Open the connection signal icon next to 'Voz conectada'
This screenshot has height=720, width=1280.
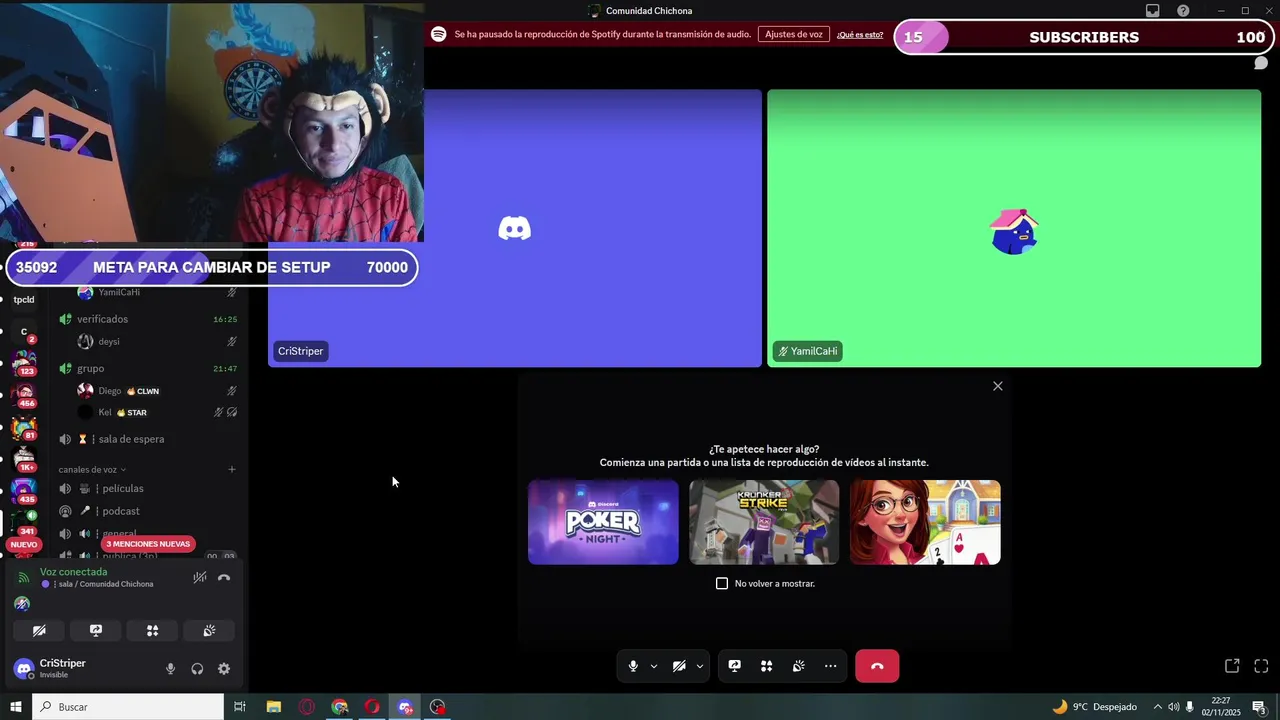point(24,577)
